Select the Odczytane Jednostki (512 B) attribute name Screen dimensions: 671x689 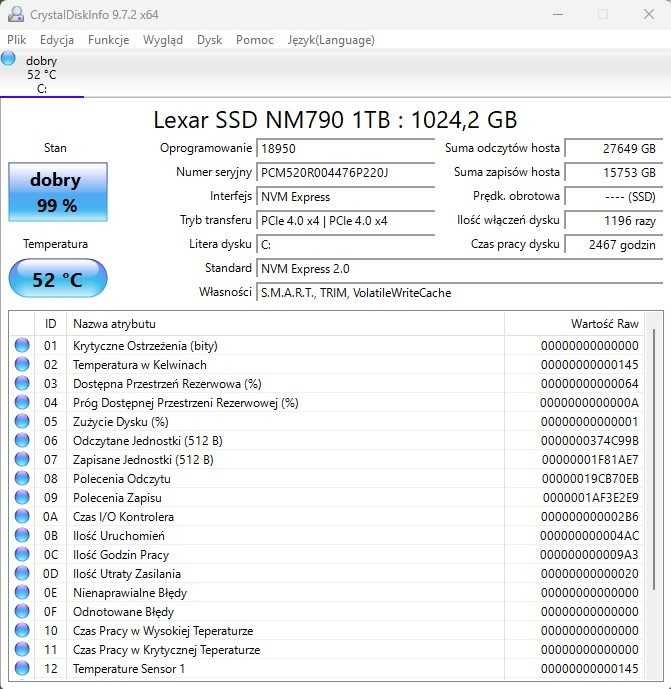(148, 441)
